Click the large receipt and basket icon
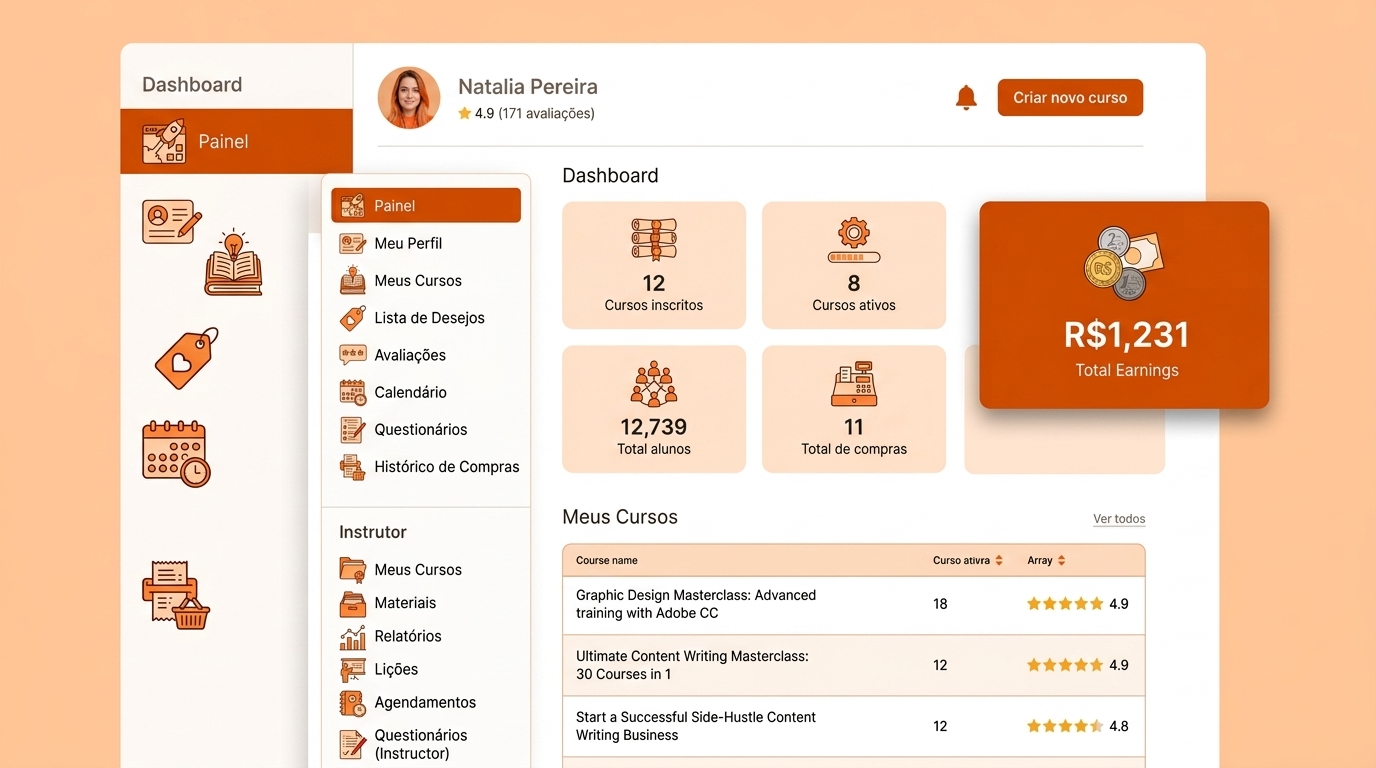Image resolution: width=1376 pixels, height=768 pixels. coord(176,595)
